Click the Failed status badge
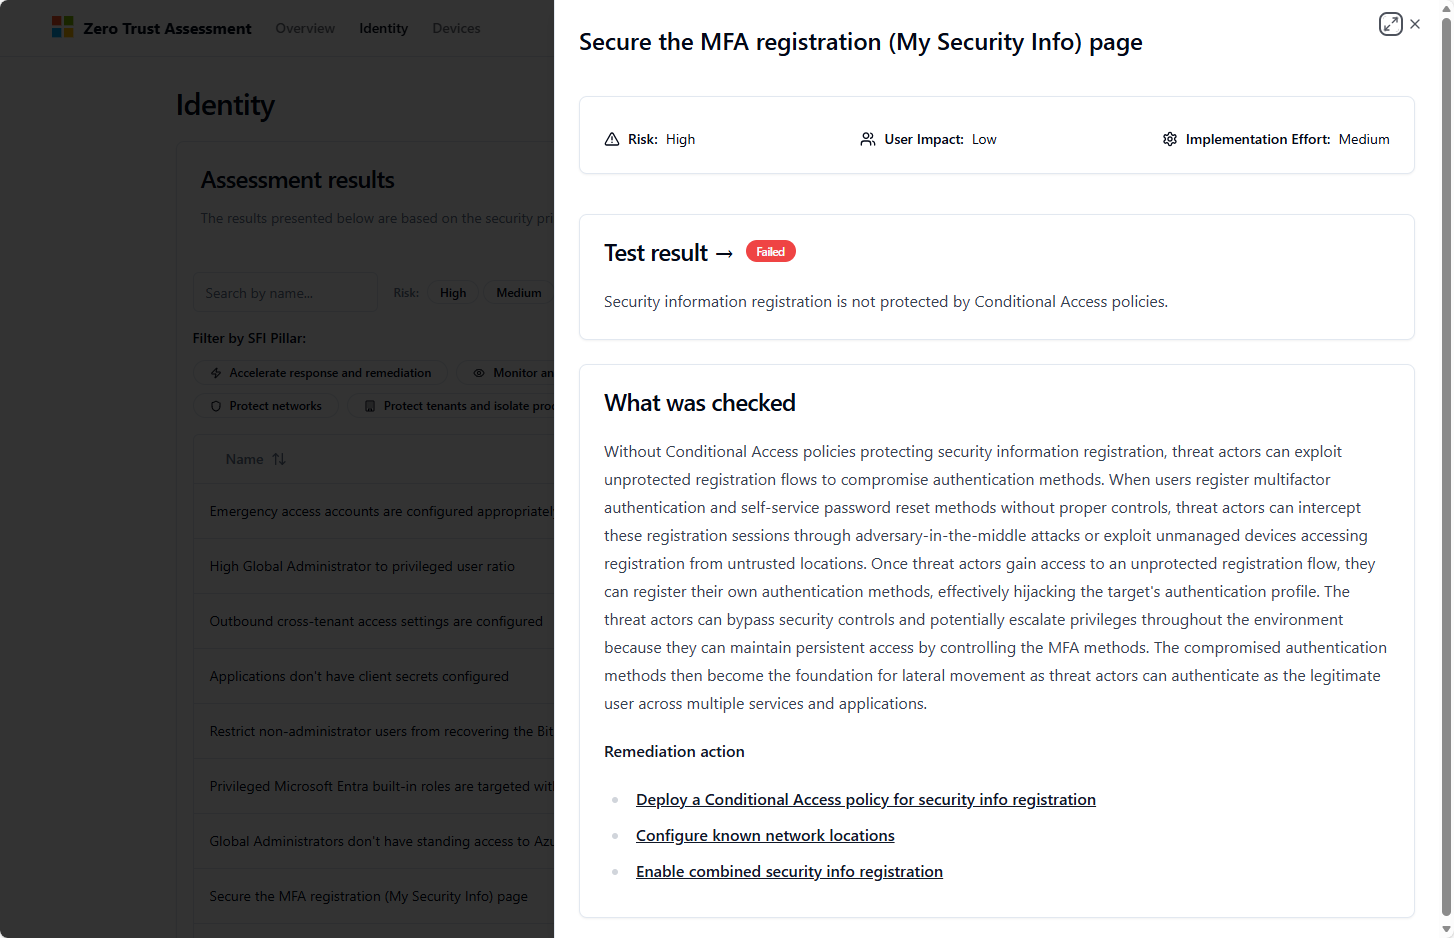 [x=770, y=251]
